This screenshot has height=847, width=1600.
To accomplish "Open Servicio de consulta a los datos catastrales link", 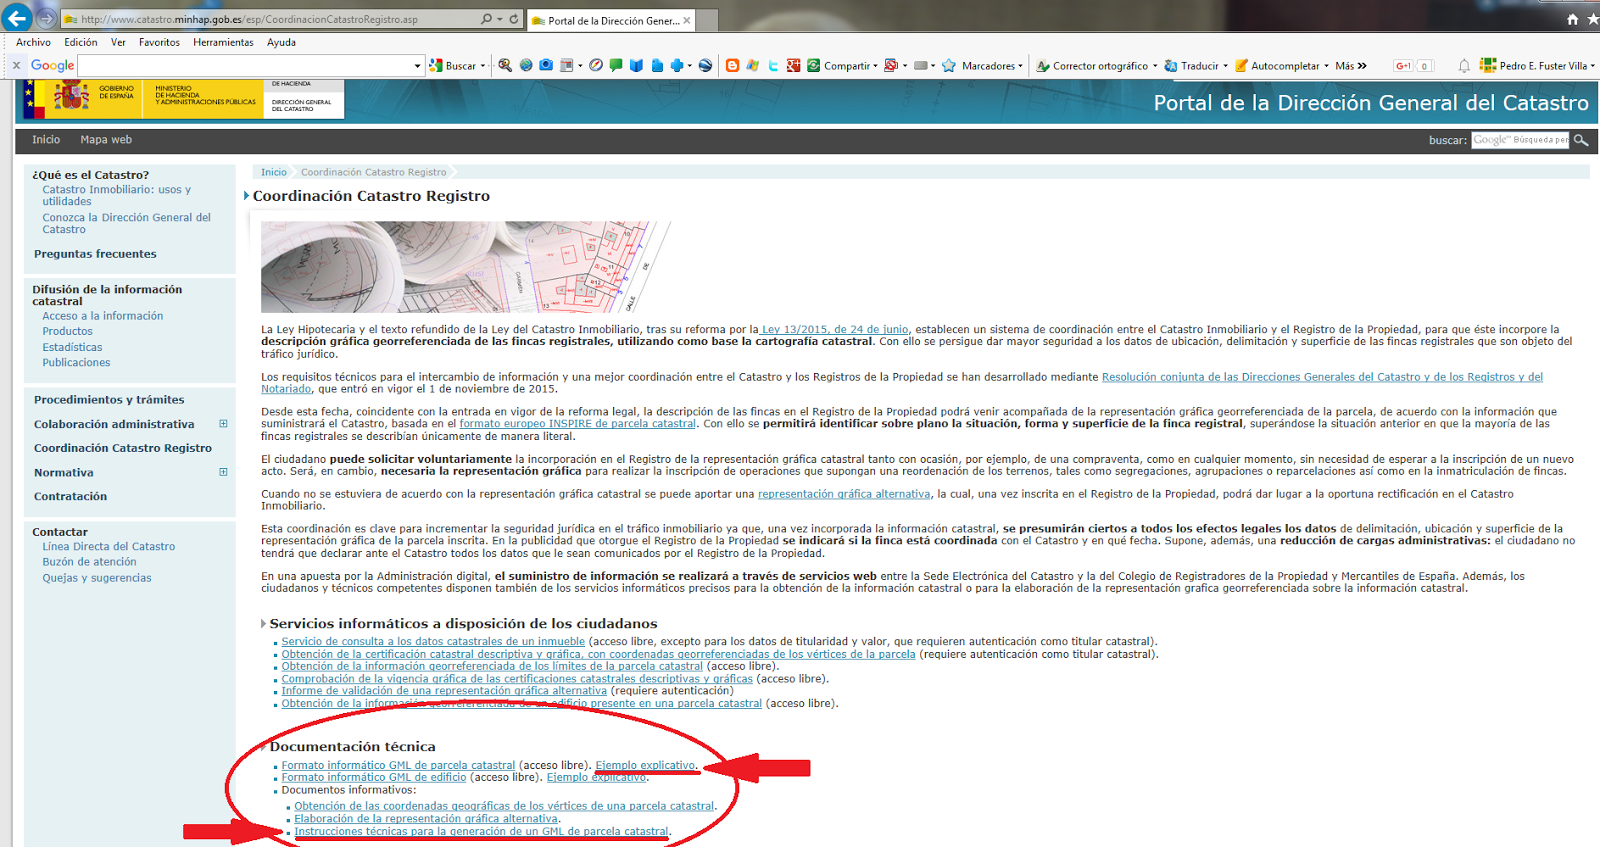I will pyautogui.click(x=433, y=642).
